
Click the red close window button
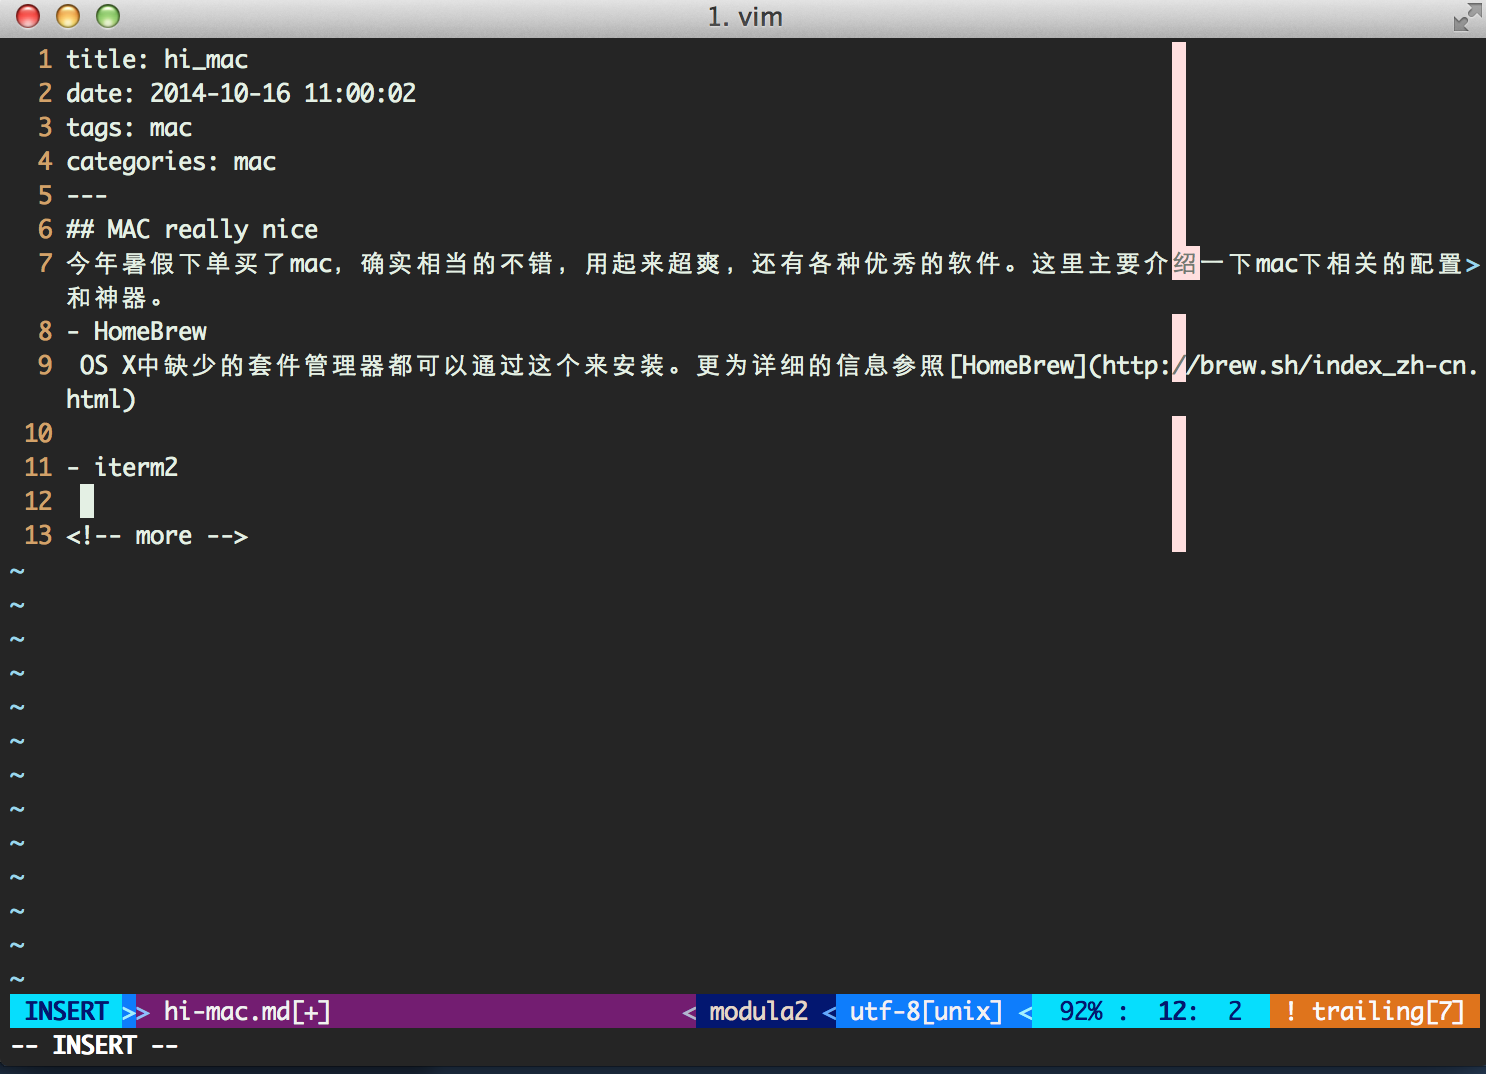(x=28, y=16)
